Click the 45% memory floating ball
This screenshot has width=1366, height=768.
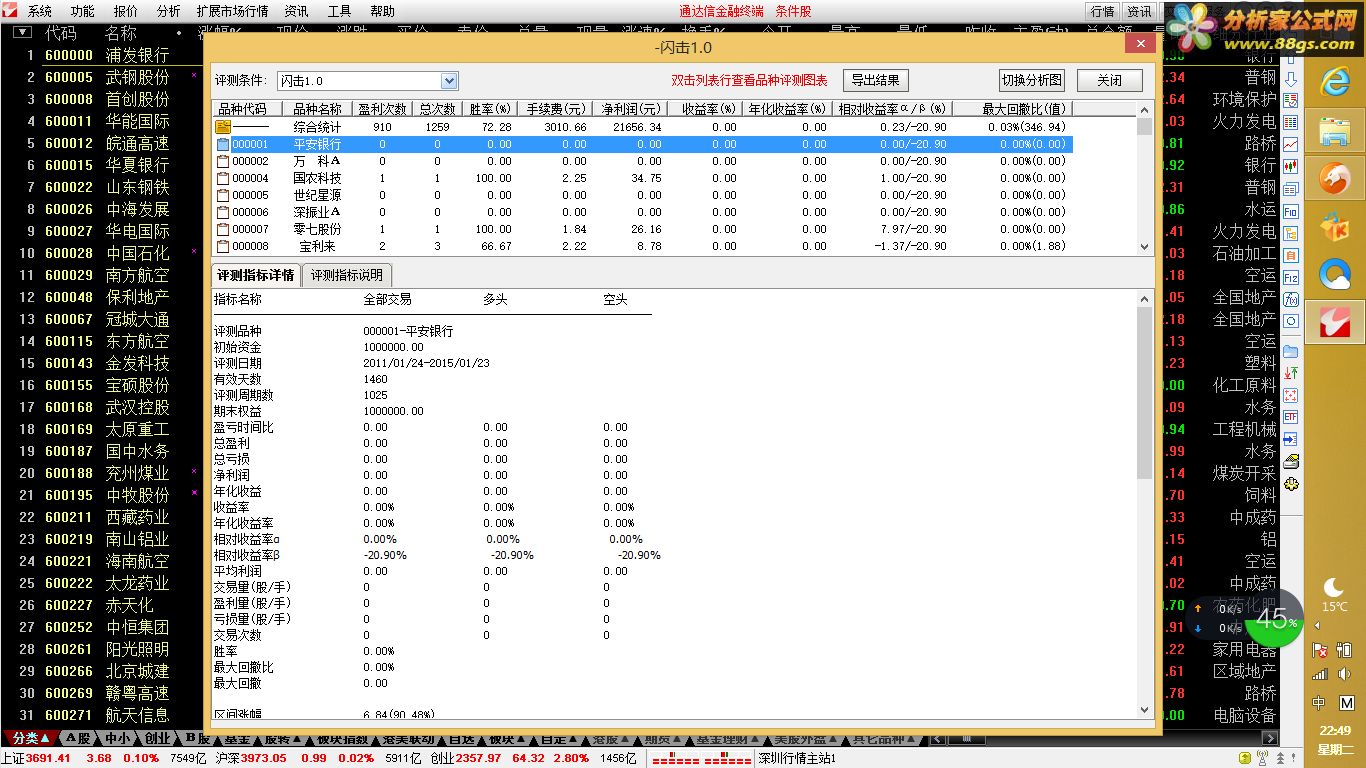[1274, 619]
